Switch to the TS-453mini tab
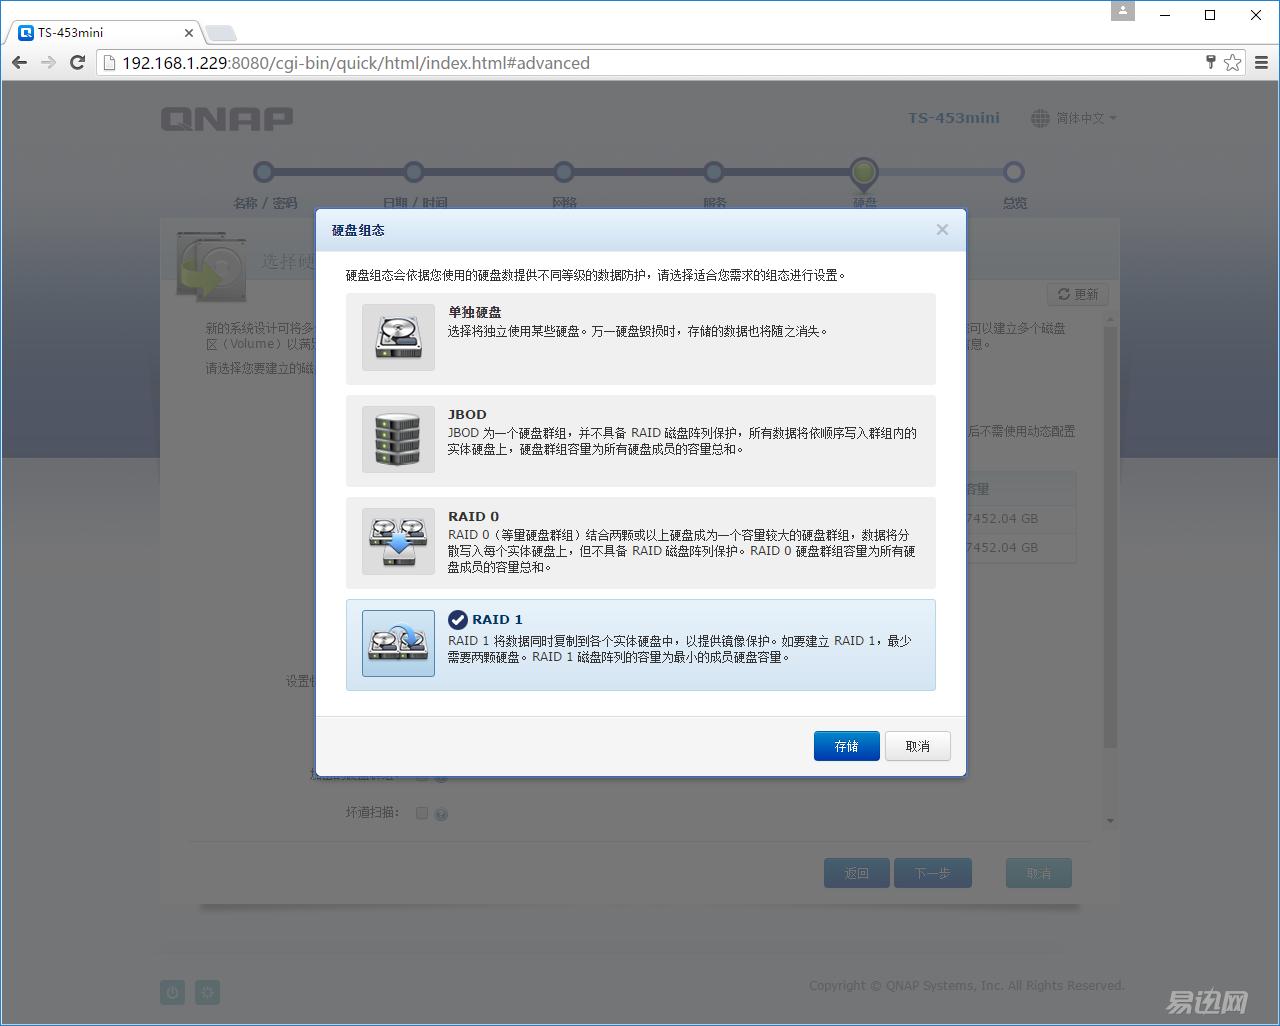This screenshot has height=1026, width=1280. 105,32
